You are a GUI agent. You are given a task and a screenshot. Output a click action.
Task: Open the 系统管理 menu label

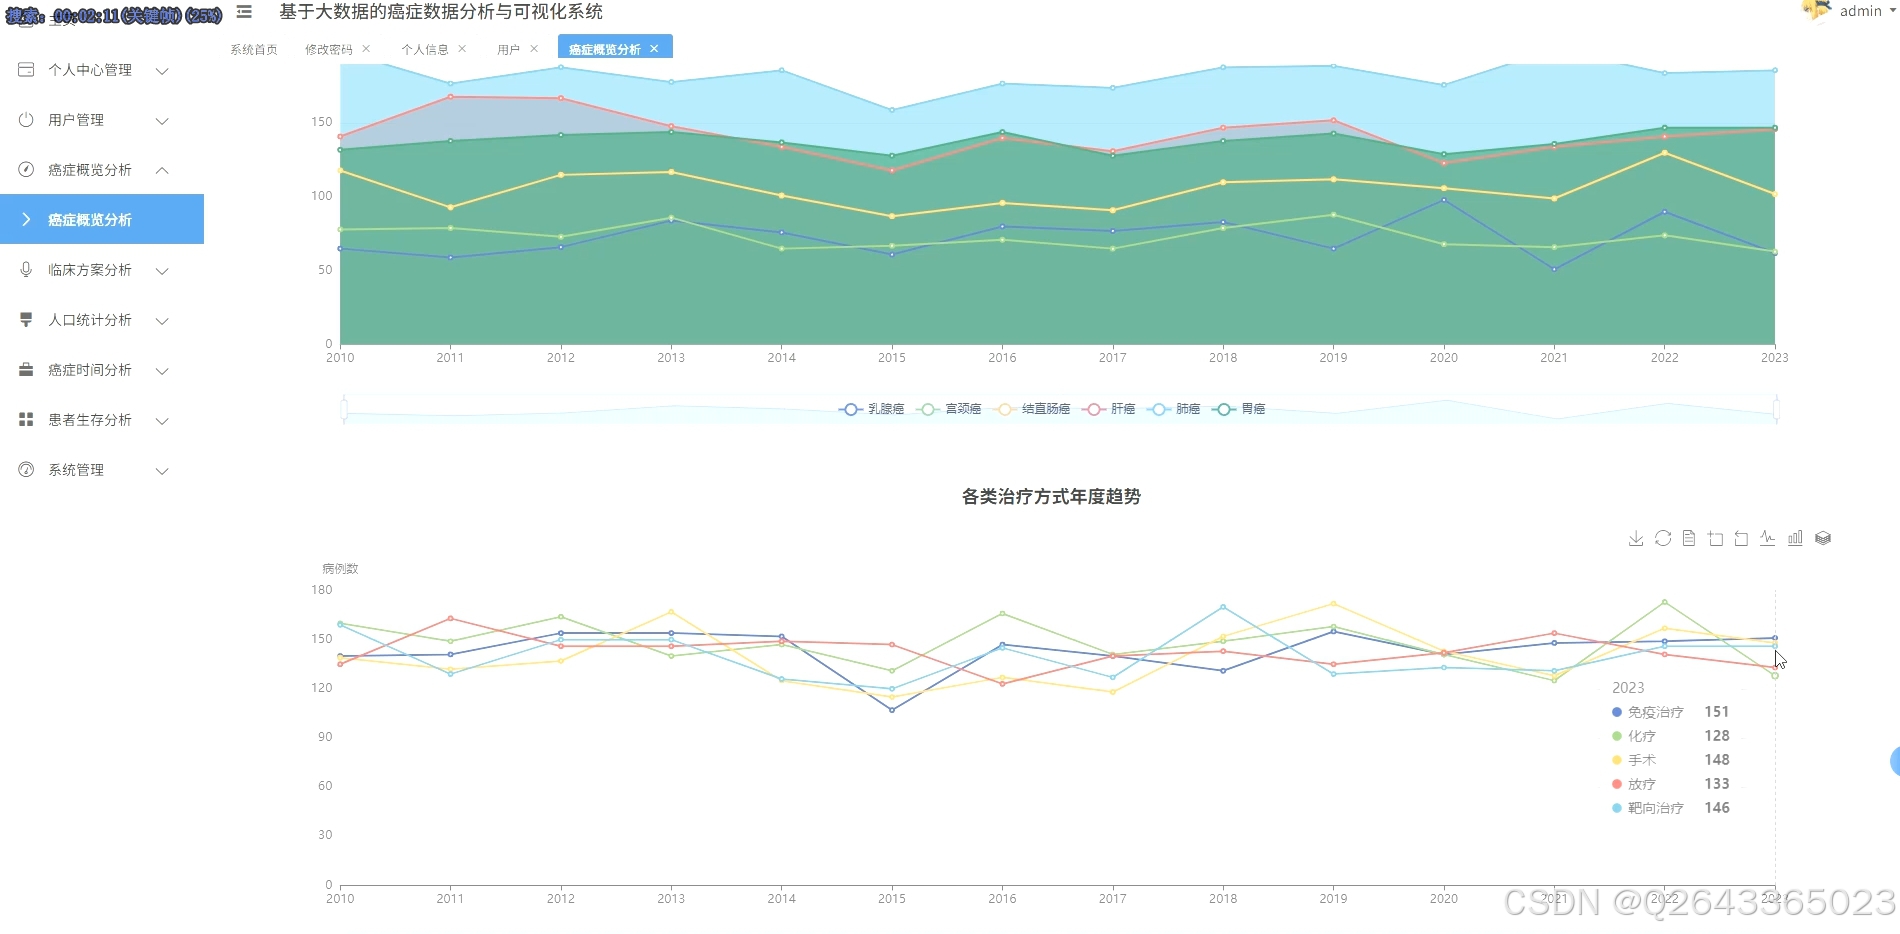click(x=76, y=470)
